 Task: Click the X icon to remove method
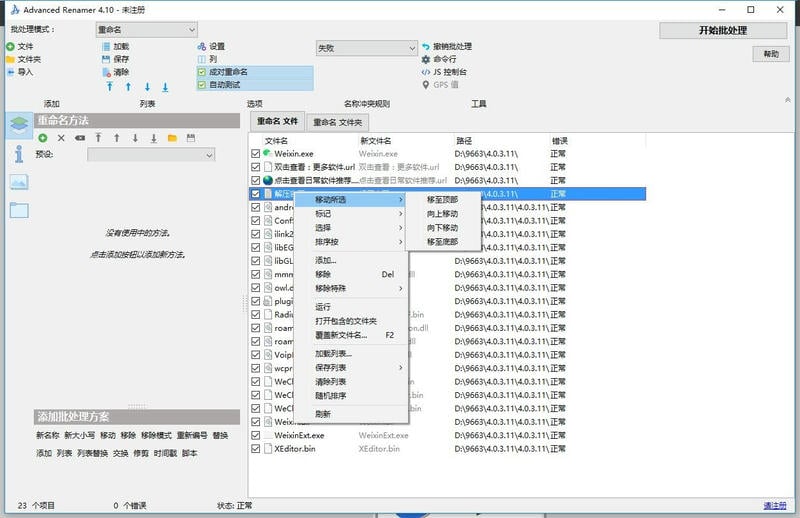pyautogui.click(x=61, y=137)
